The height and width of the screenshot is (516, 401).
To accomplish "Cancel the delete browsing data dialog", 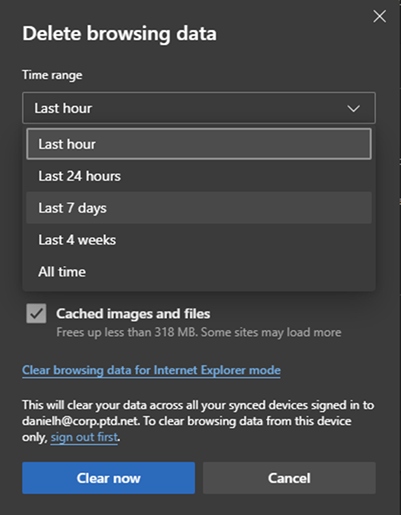I will [x=289, y=478].
